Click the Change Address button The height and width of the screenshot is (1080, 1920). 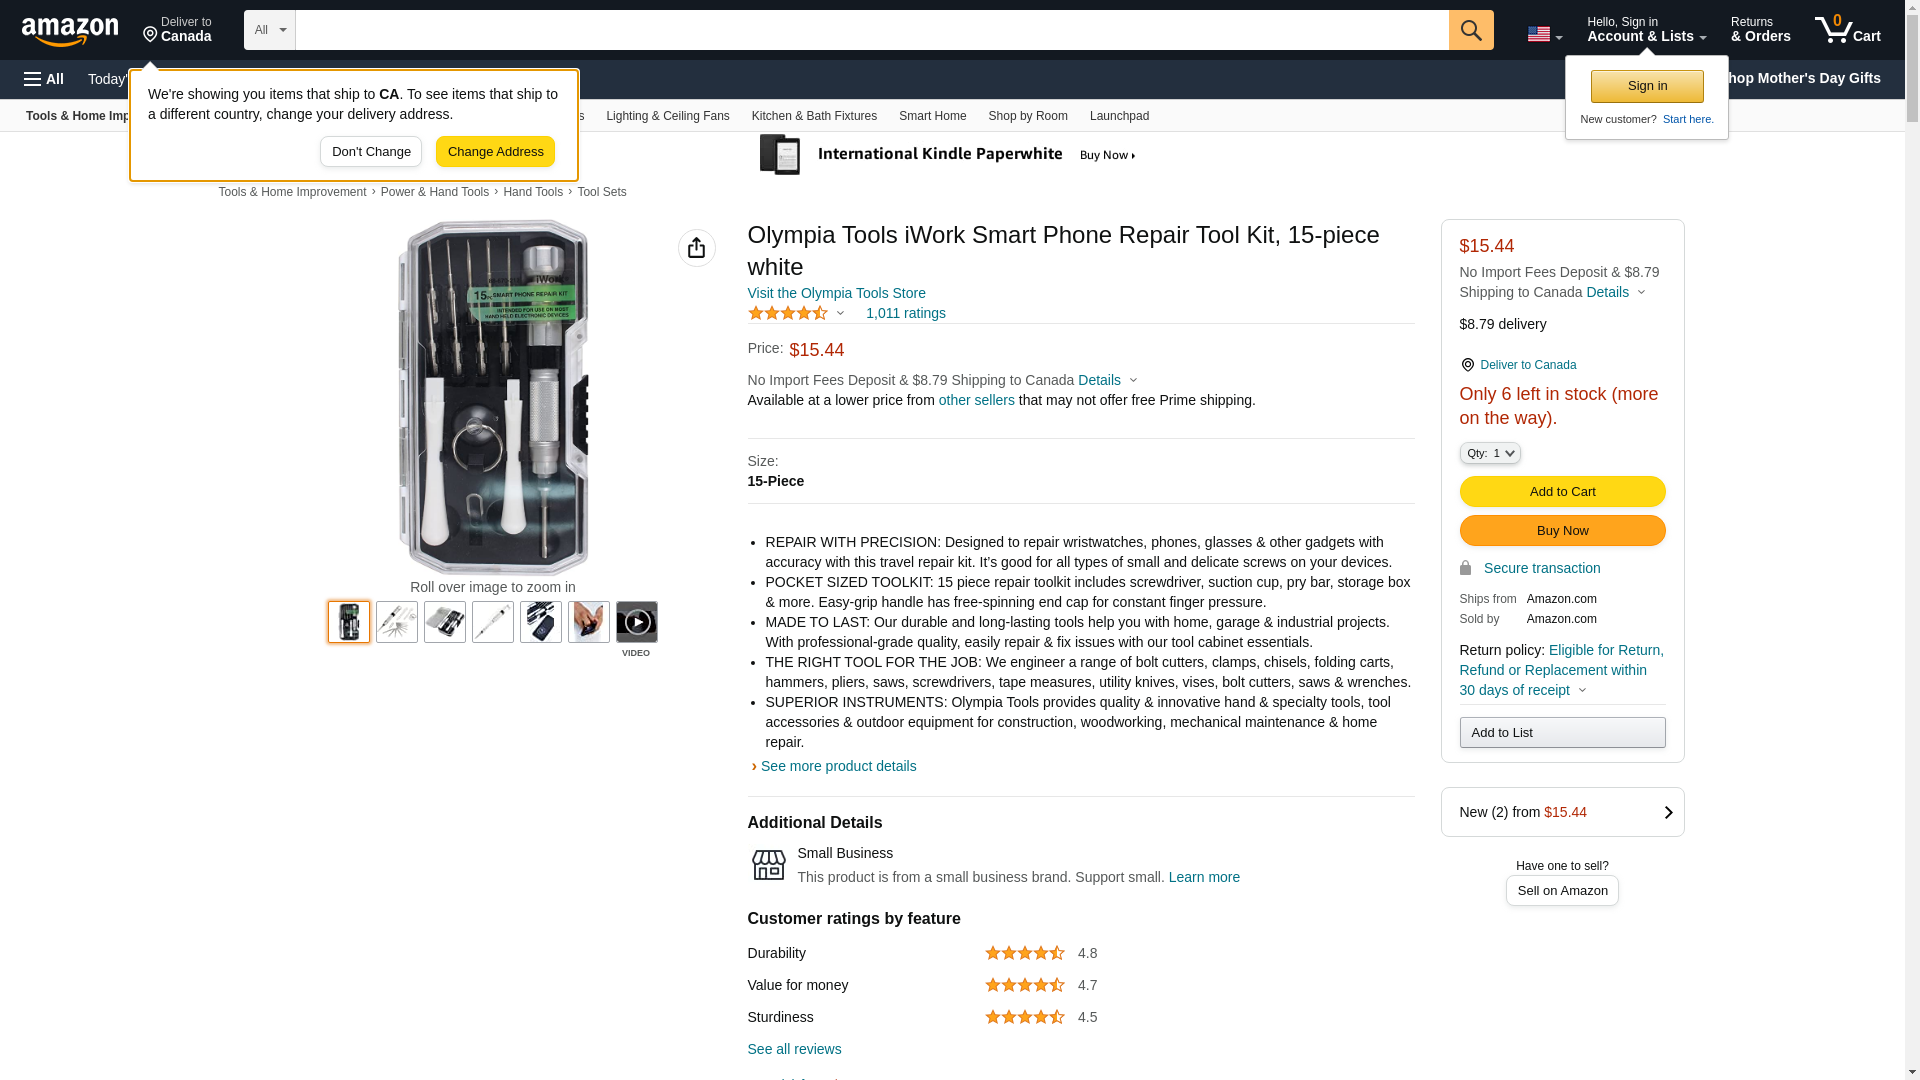click(495, 152)
